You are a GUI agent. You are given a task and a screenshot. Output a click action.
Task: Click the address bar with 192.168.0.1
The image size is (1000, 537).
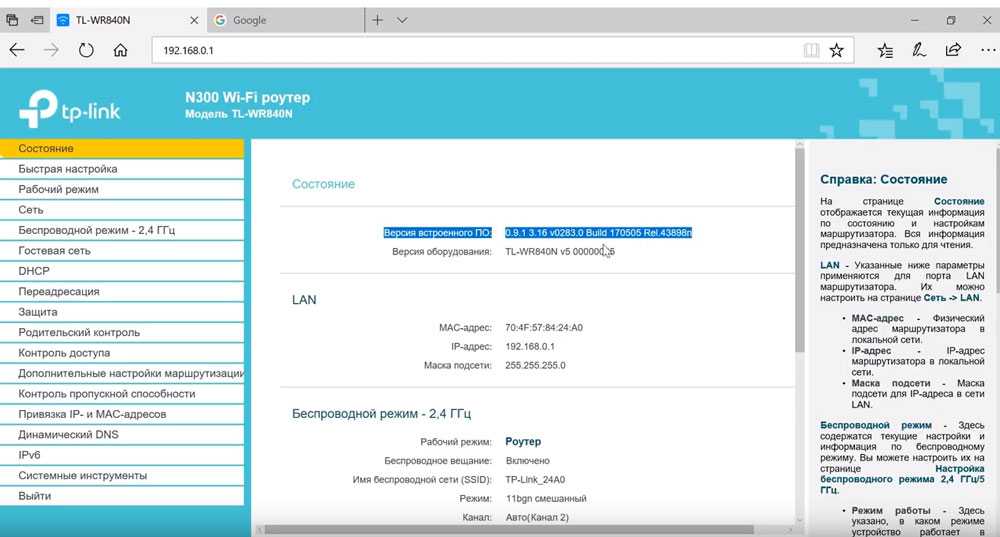470,49
